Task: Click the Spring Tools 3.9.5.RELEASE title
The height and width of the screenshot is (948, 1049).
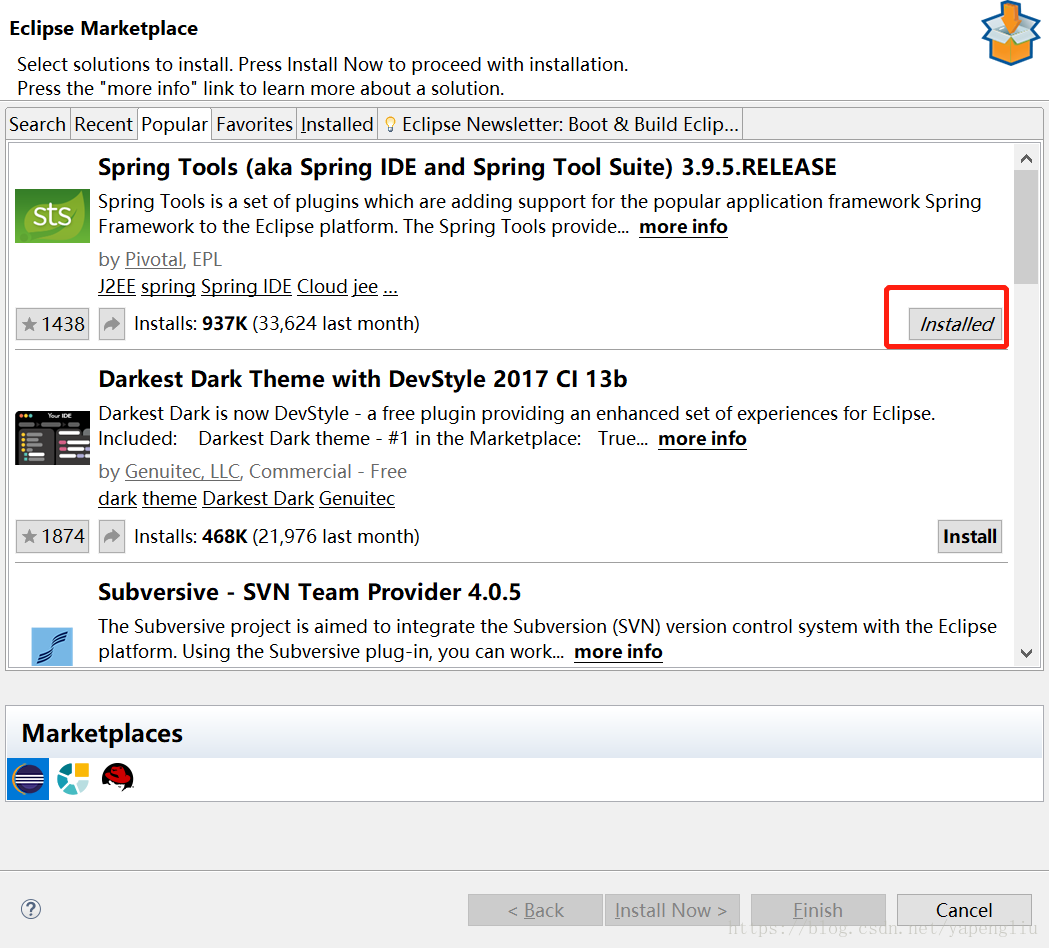Action: [467, 167]
